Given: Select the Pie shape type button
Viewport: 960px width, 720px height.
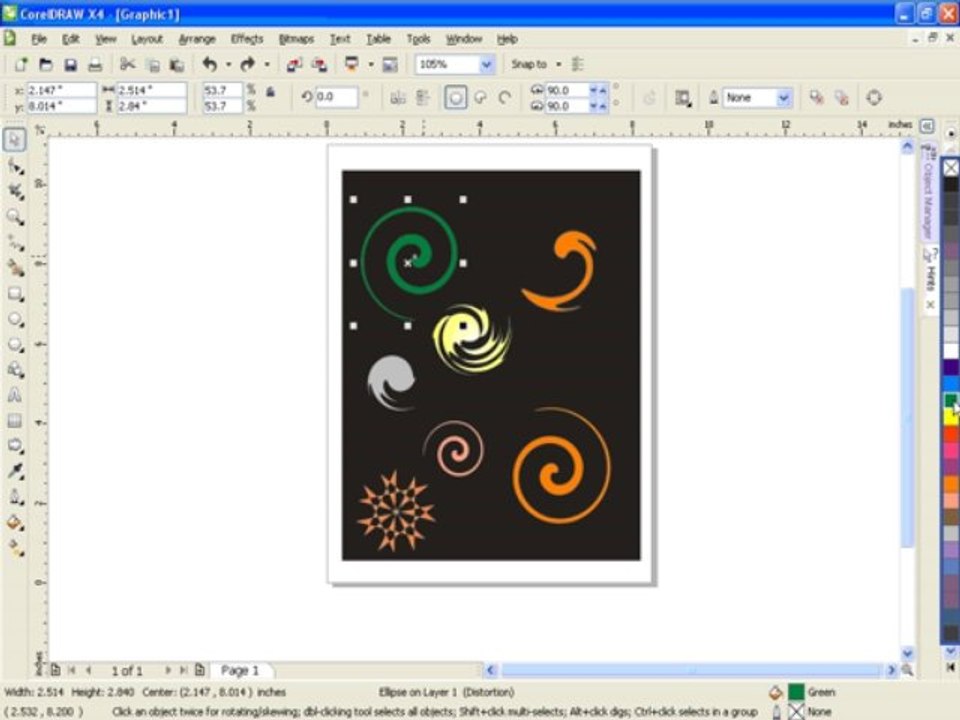Looking at the screenshot, I should pyautogui.click(x=481, y=98).
